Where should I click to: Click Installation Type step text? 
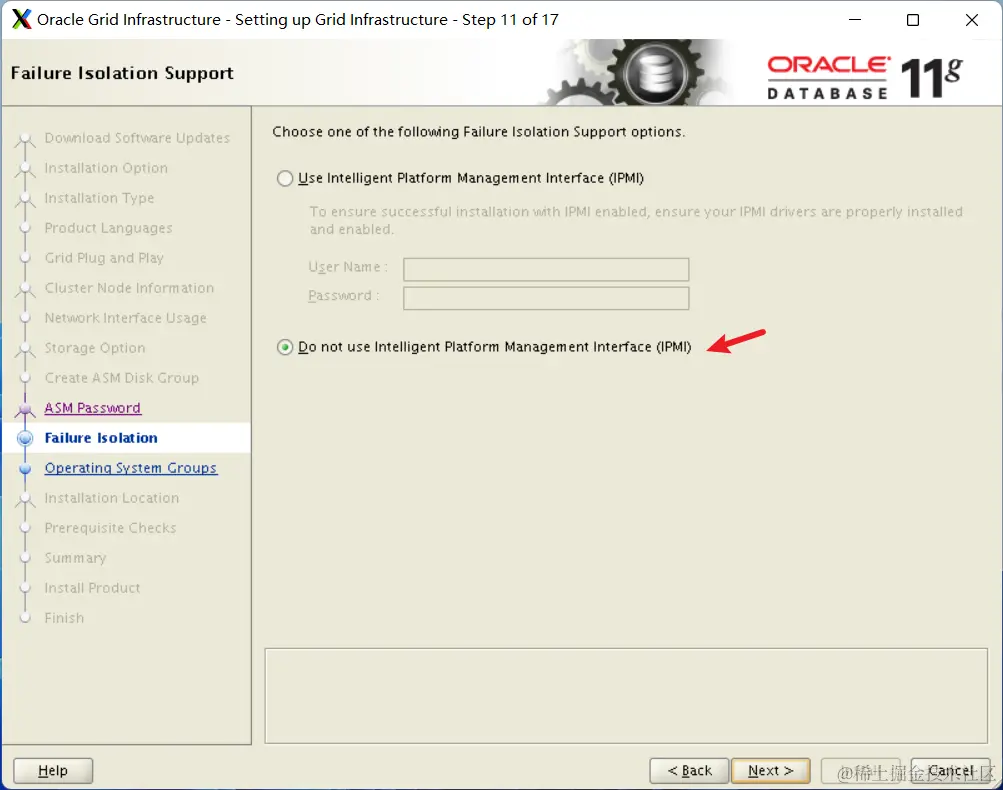point(99,198)
